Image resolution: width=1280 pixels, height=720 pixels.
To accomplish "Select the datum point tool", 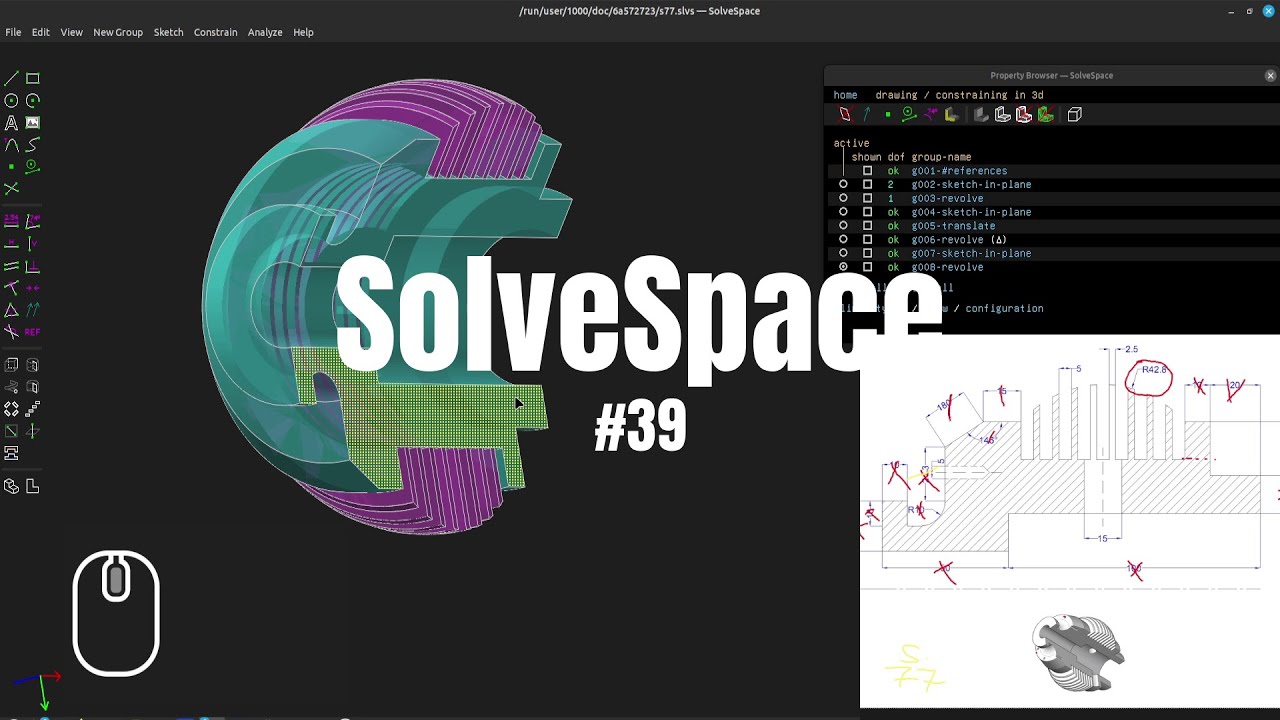I will [x=11, y=166].
